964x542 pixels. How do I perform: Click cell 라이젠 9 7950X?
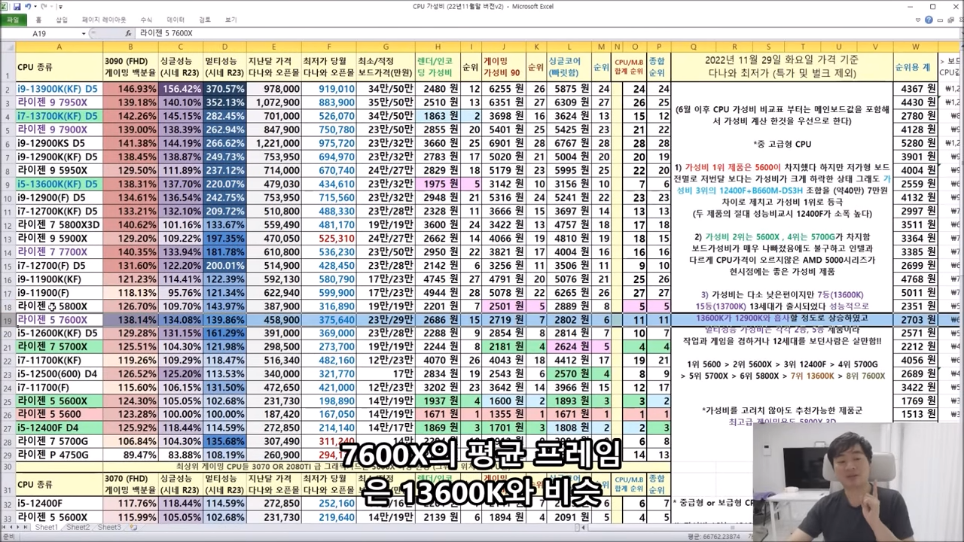(x=59, y=102)
